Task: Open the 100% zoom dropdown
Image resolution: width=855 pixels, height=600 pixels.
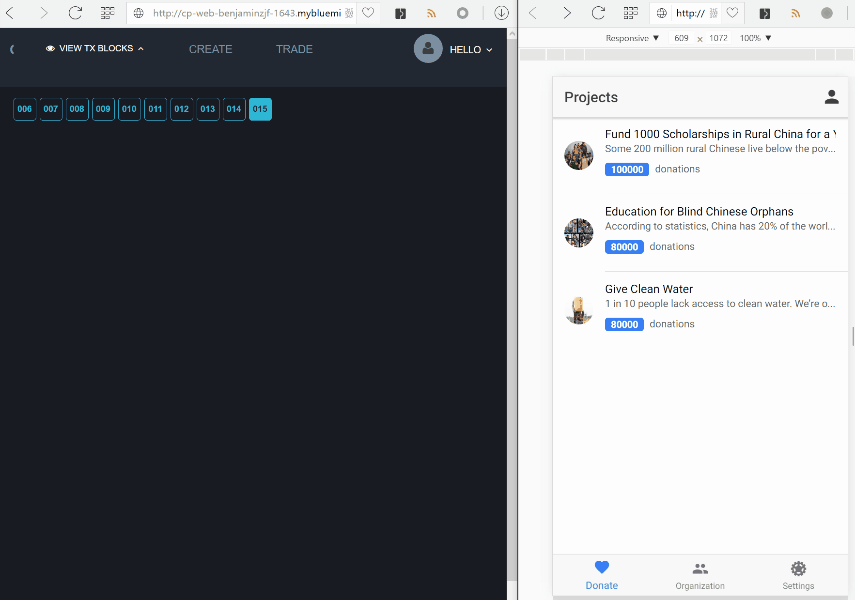Action: (x=755, y=38)
